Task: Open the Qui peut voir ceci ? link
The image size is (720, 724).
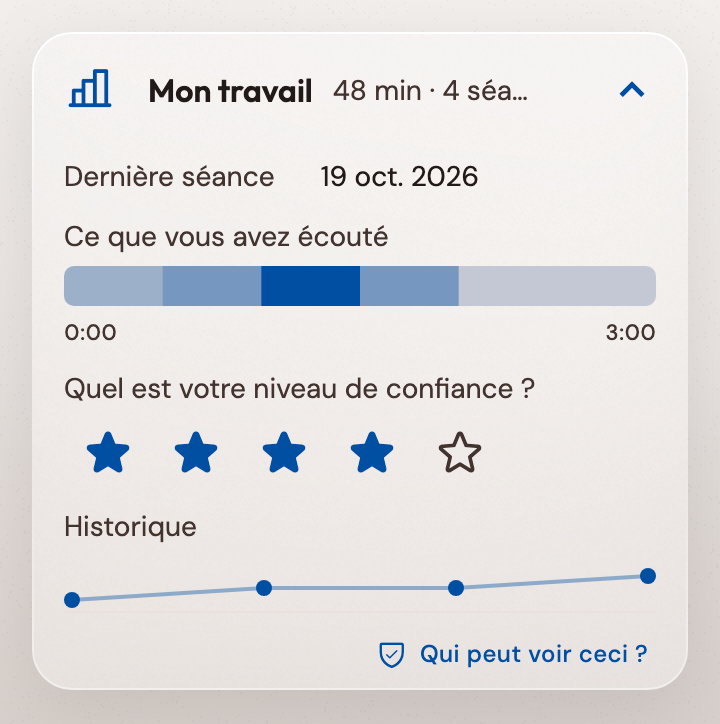Action: (x=534, y=654)
